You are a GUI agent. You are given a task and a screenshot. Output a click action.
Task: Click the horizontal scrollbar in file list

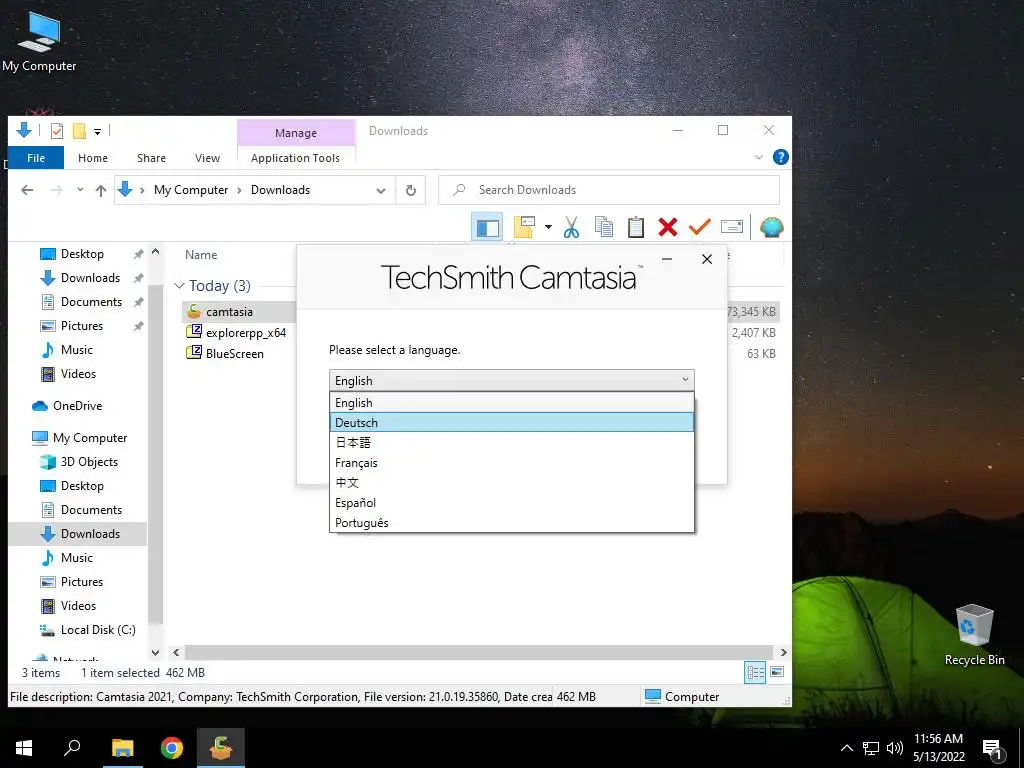(x=479, y=652)
